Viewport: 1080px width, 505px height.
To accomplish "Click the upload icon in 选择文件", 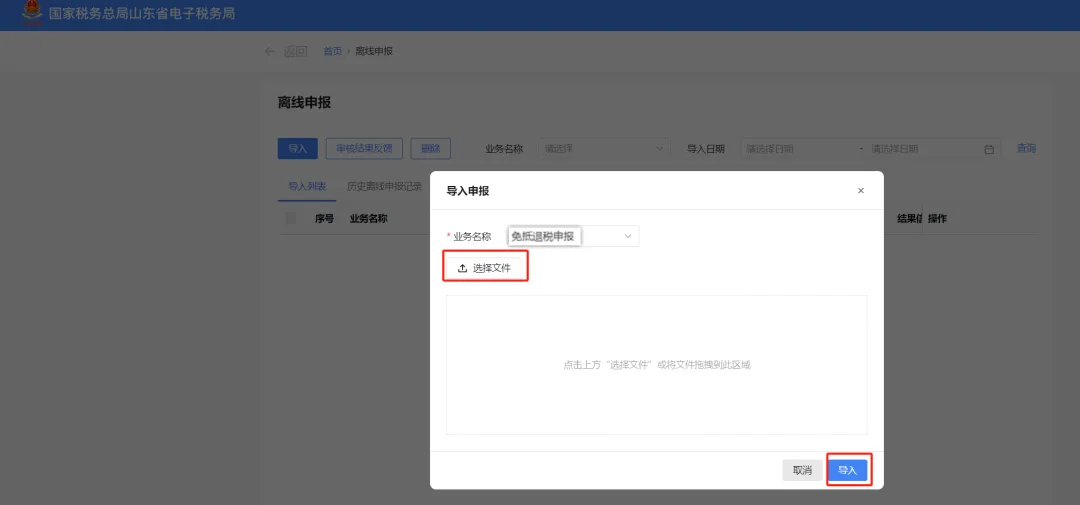I will [462, 268].
